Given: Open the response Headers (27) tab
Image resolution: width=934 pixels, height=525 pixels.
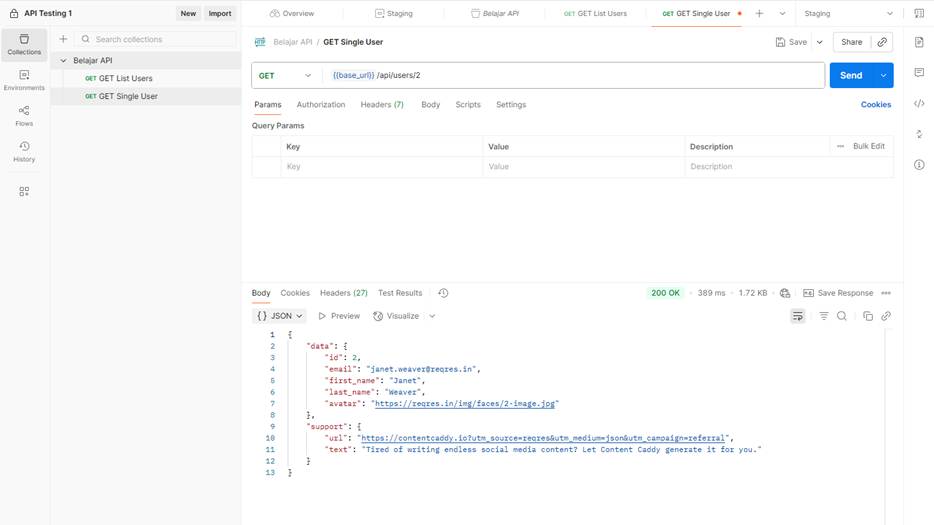Looking at the screenshot, I should tap(343, 293).
